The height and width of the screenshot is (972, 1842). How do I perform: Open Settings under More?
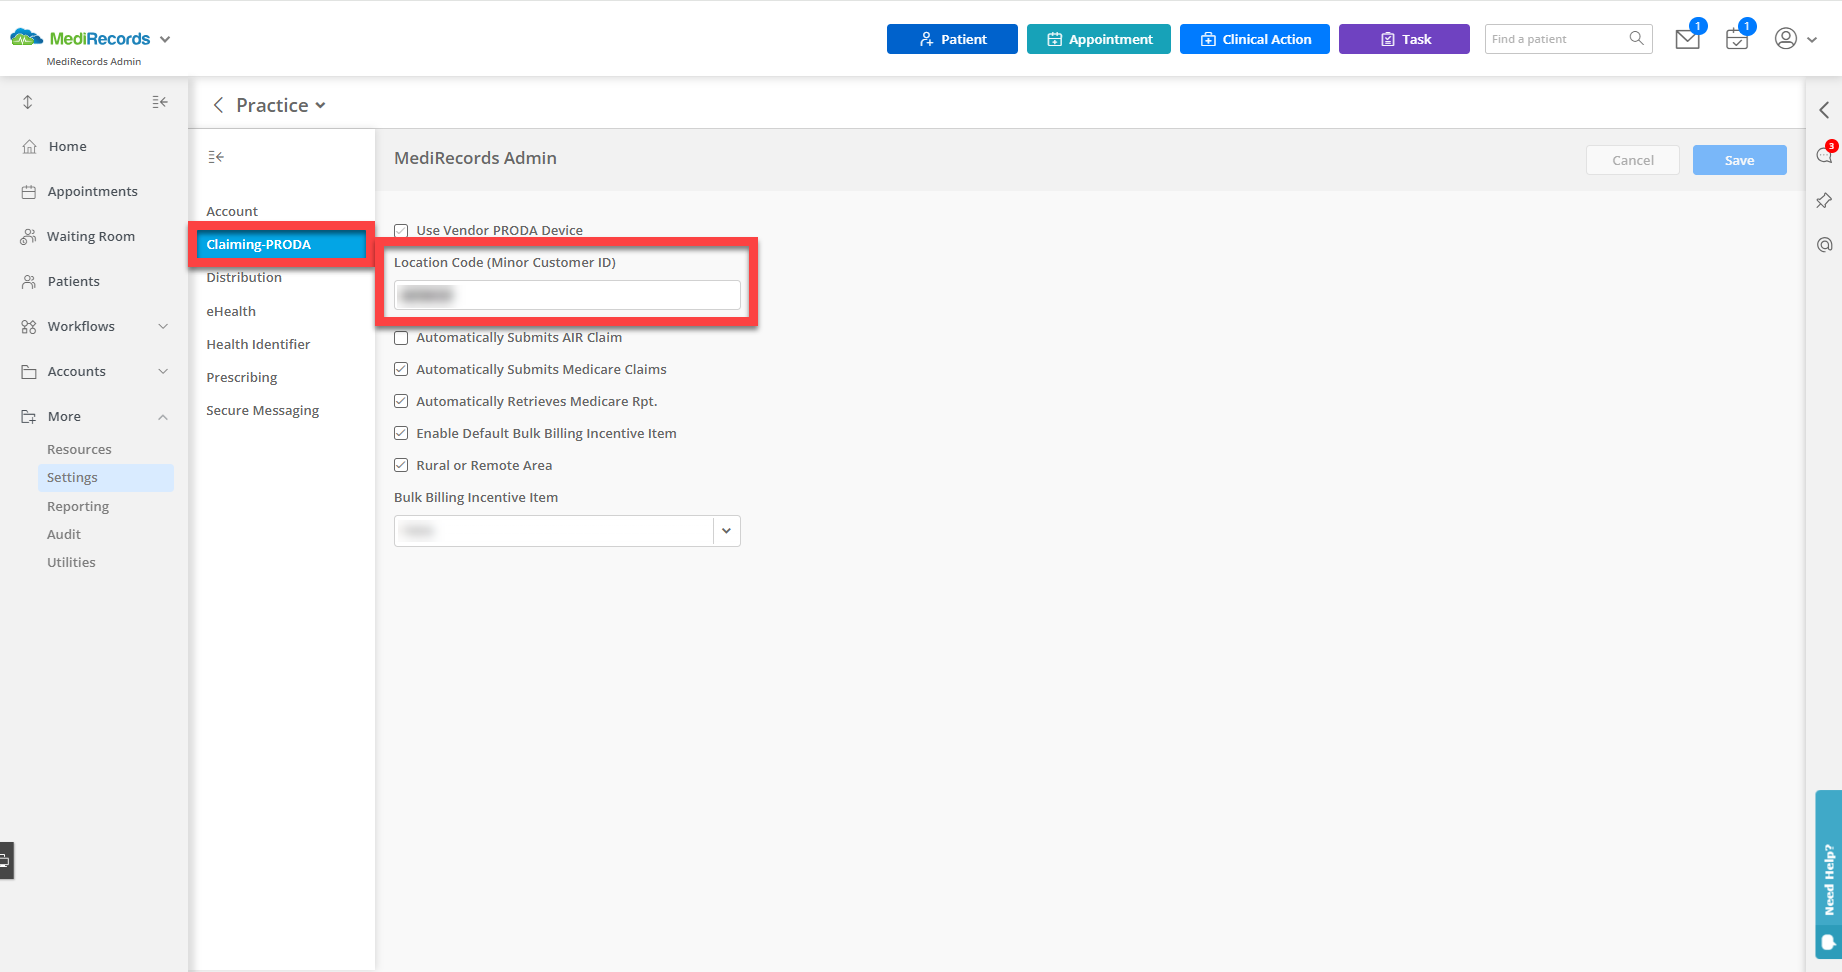click(x=106, y=477)
